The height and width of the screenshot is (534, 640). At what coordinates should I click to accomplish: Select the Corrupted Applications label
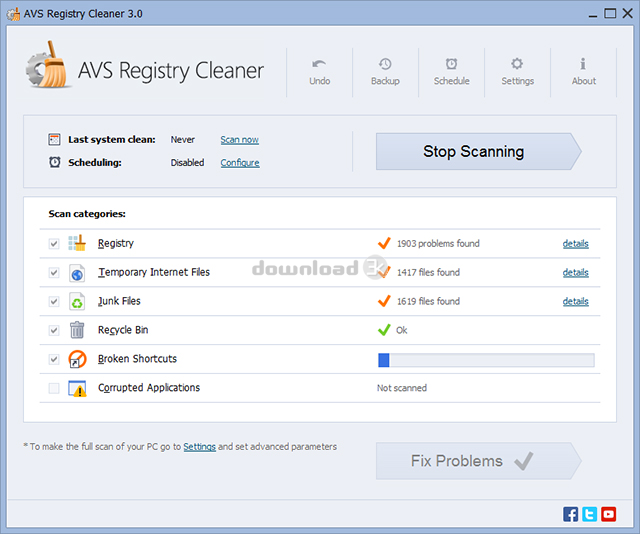click(x=149, y=388)
